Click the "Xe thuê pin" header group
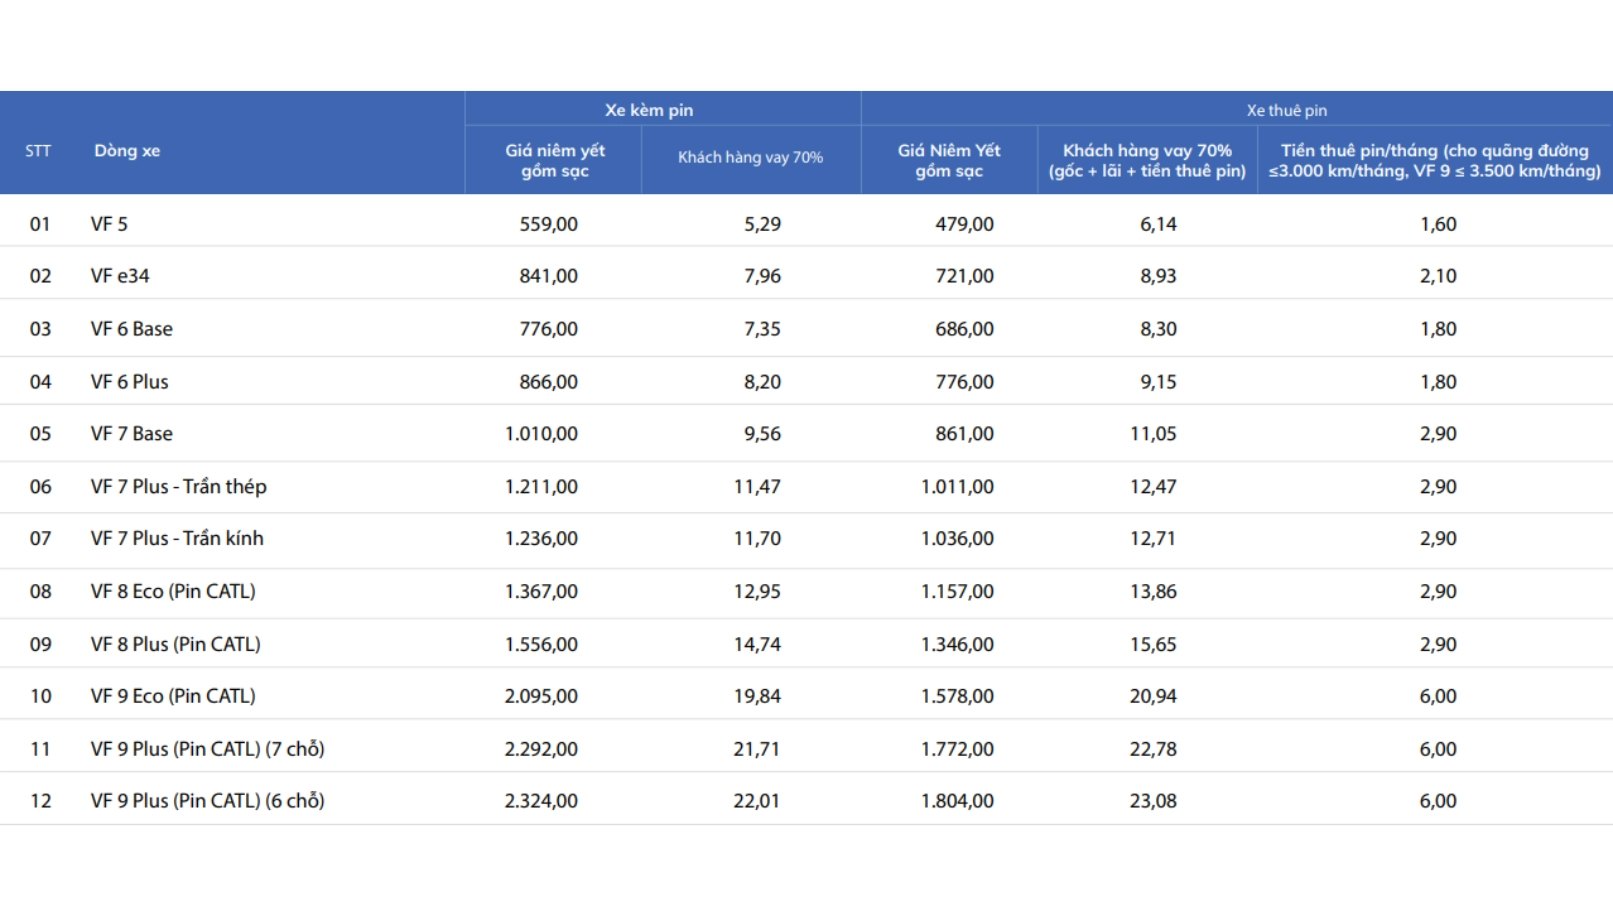The height and width of the screenshot is (907, 1613). (1286, 110)
